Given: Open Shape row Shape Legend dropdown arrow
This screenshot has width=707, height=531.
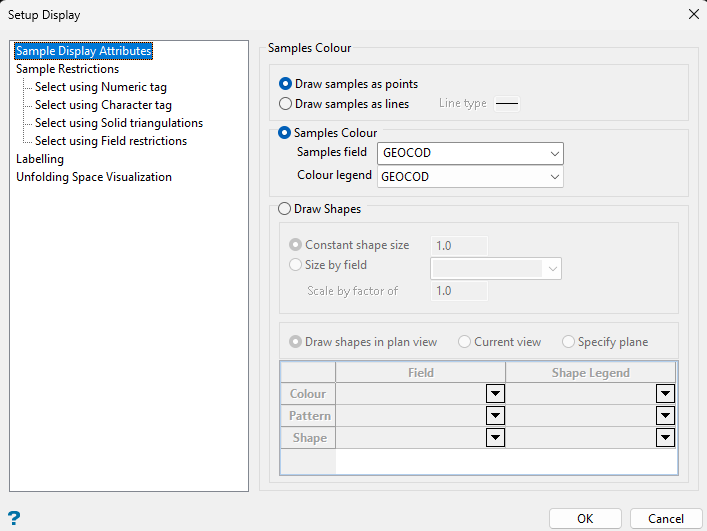Looking at the screenshot, I should pyautogui.click(x=665, y=437).
